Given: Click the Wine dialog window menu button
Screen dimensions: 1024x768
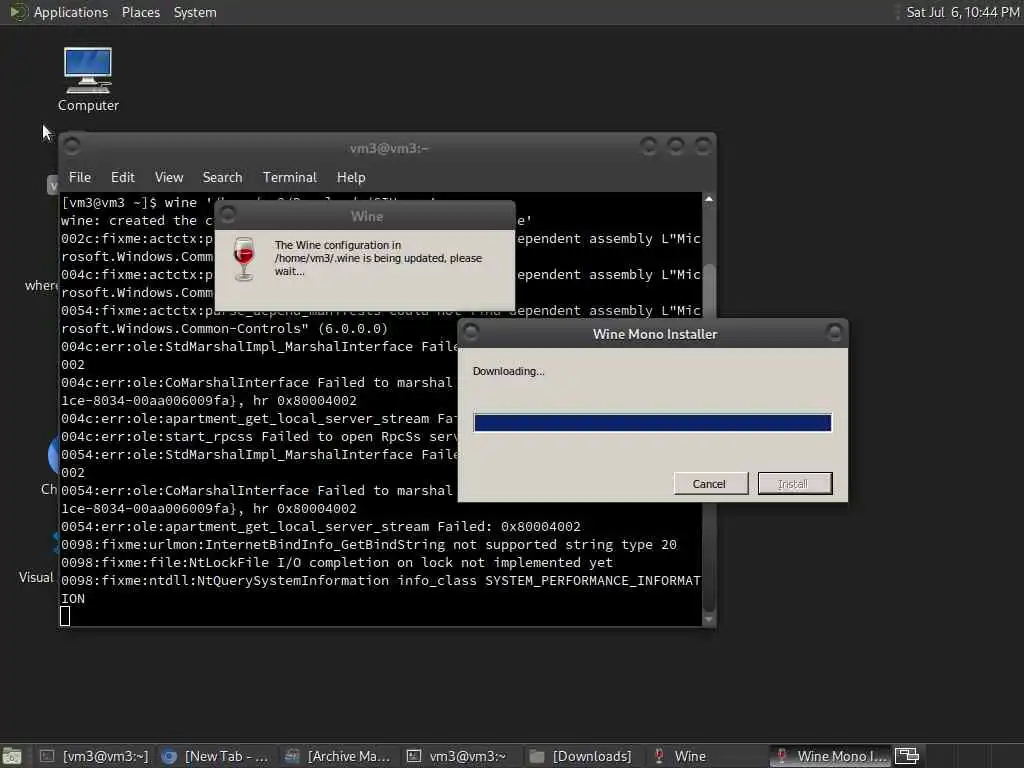Looking at the screenshot, I should tap(228, 214).
